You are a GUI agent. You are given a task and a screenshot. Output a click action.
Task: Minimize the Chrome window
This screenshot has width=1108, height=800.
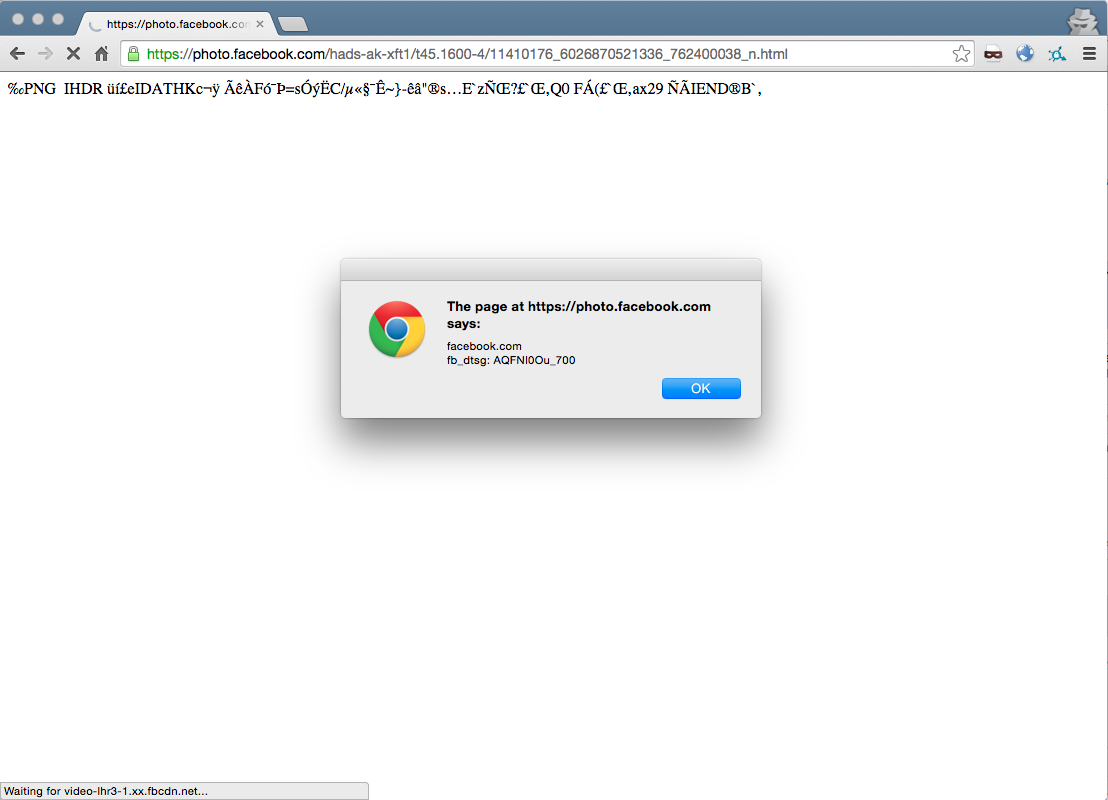click(x=38, y=19)
